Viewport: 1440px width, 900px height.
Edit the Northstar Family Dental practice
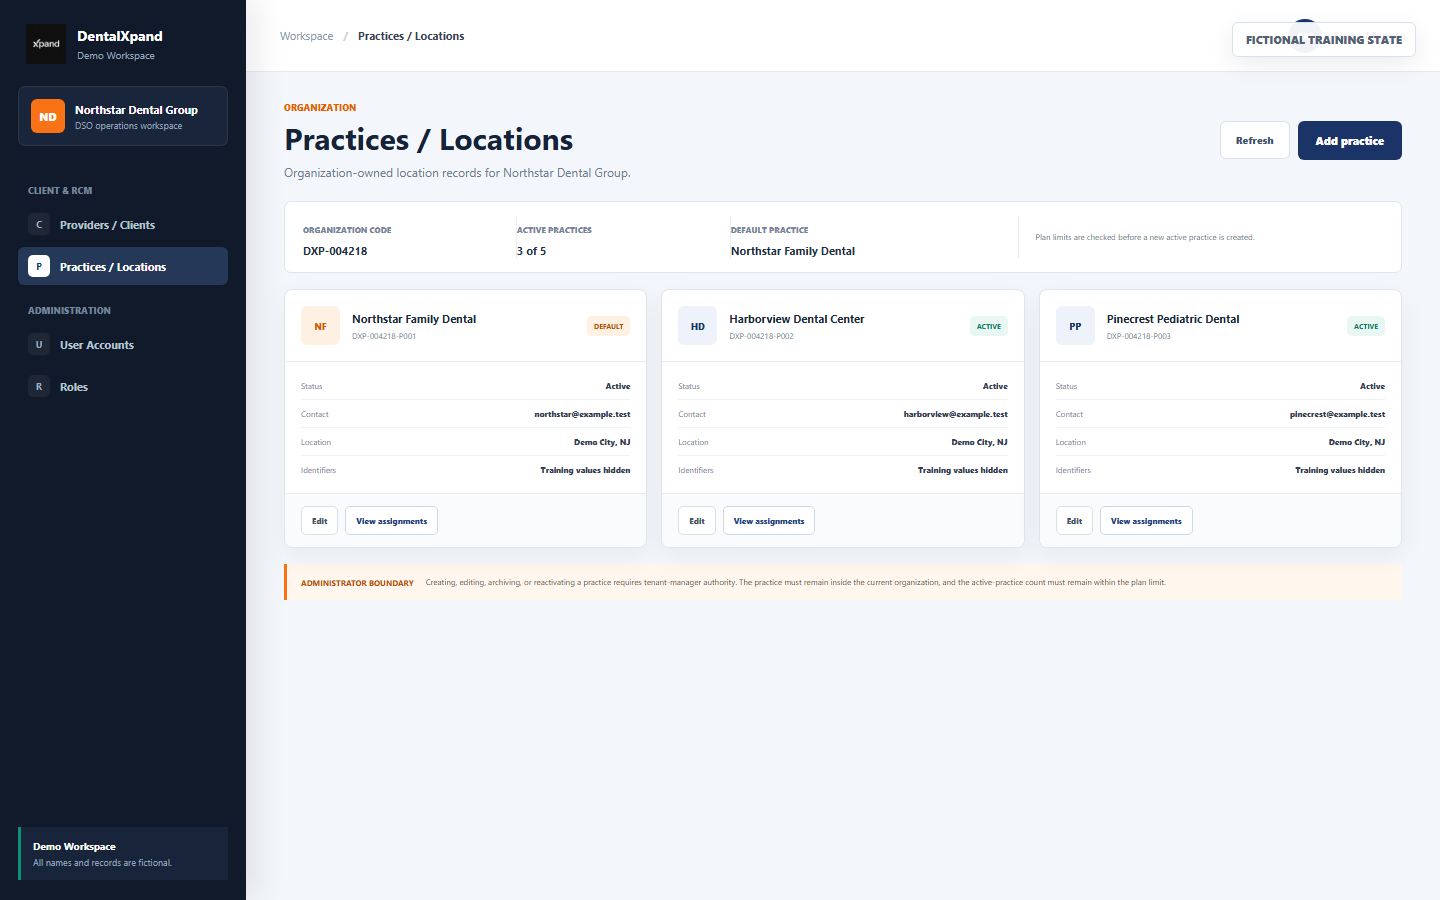click(x=320, y=521)
